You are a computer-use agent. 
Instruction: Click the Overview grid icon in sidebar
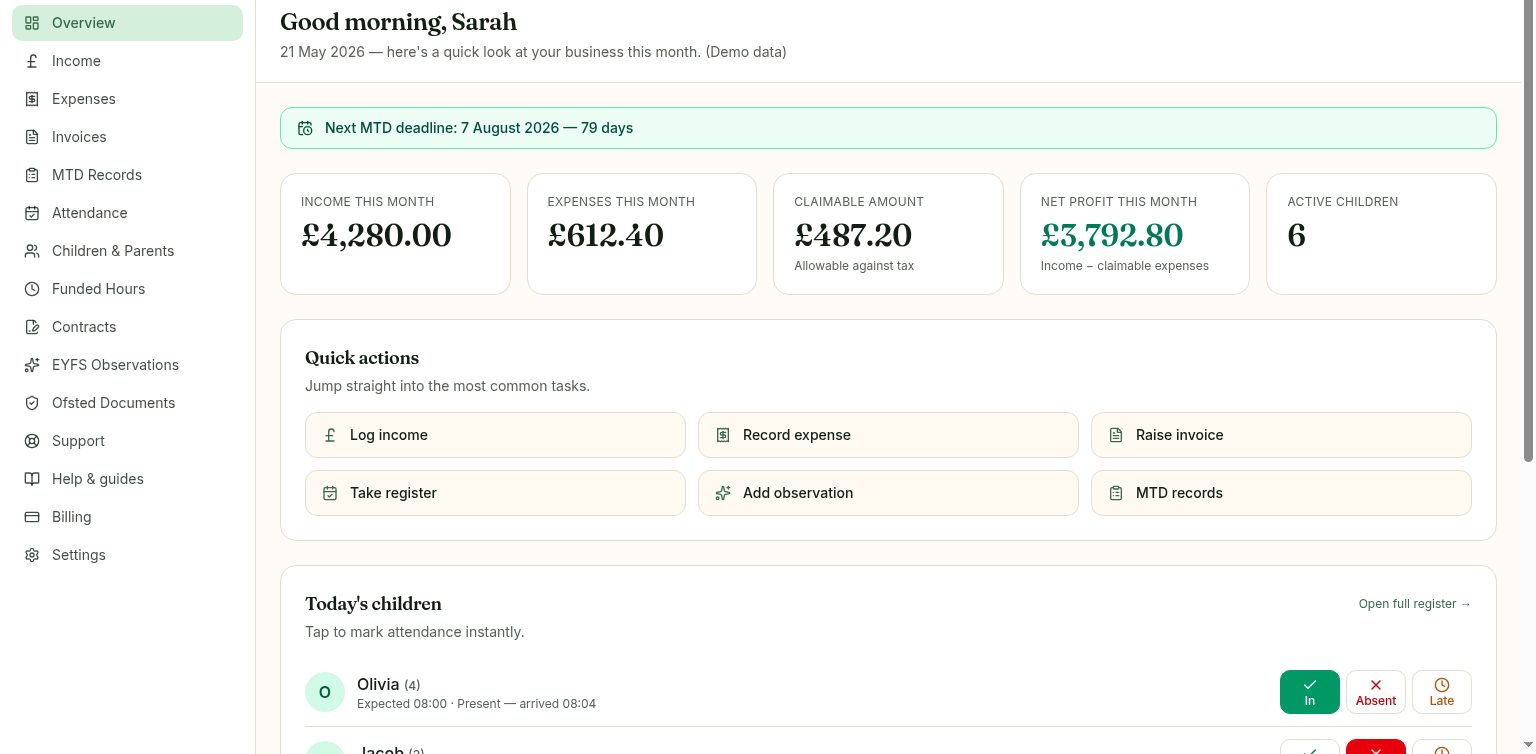(32, 23)
